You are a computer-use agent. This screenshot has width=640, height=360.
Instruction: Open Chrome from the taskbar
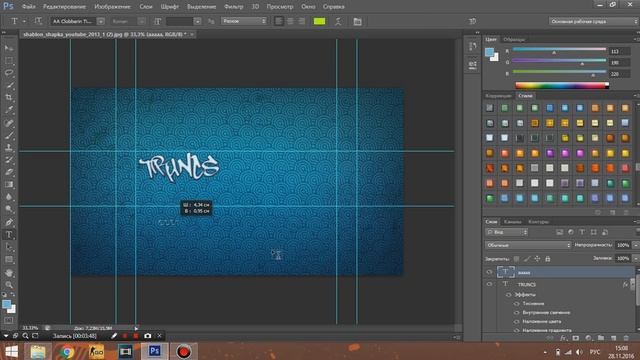click(x=67, y=351)
